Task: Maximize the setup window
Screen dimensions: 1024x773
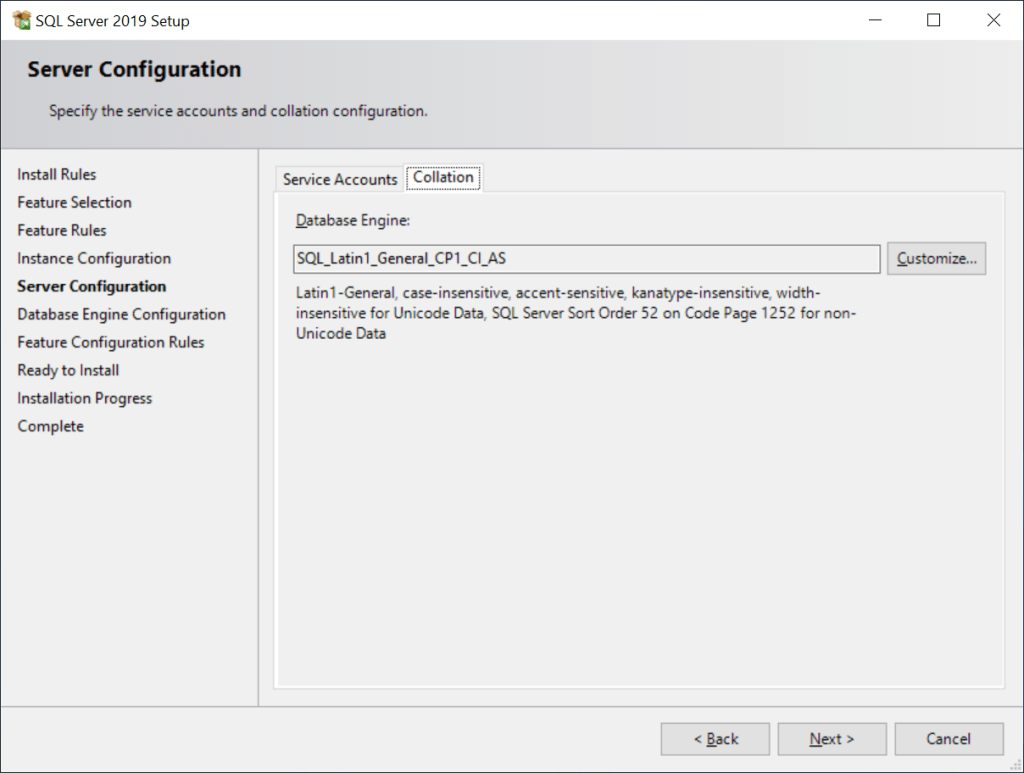Action: [933, 20]
